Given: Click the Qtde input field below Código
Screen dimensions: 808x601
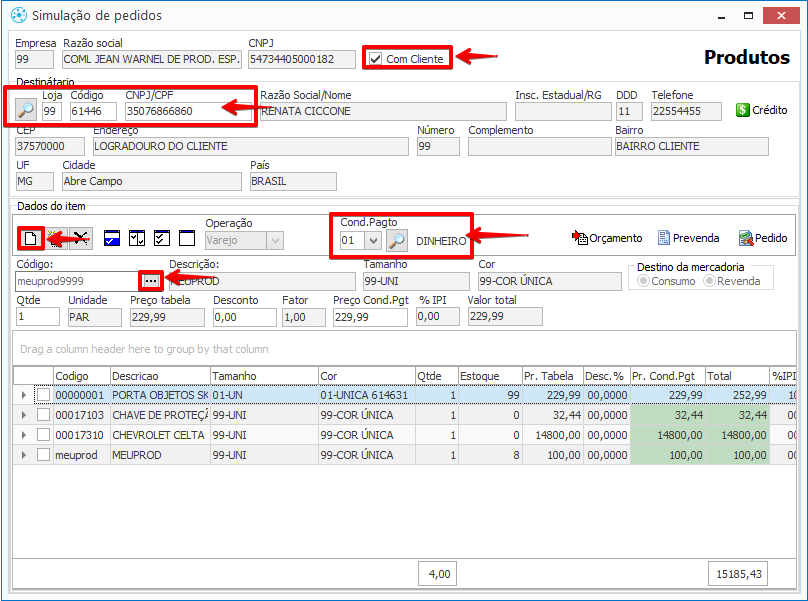Looking at the screenshot, I should tap(38, 316).
